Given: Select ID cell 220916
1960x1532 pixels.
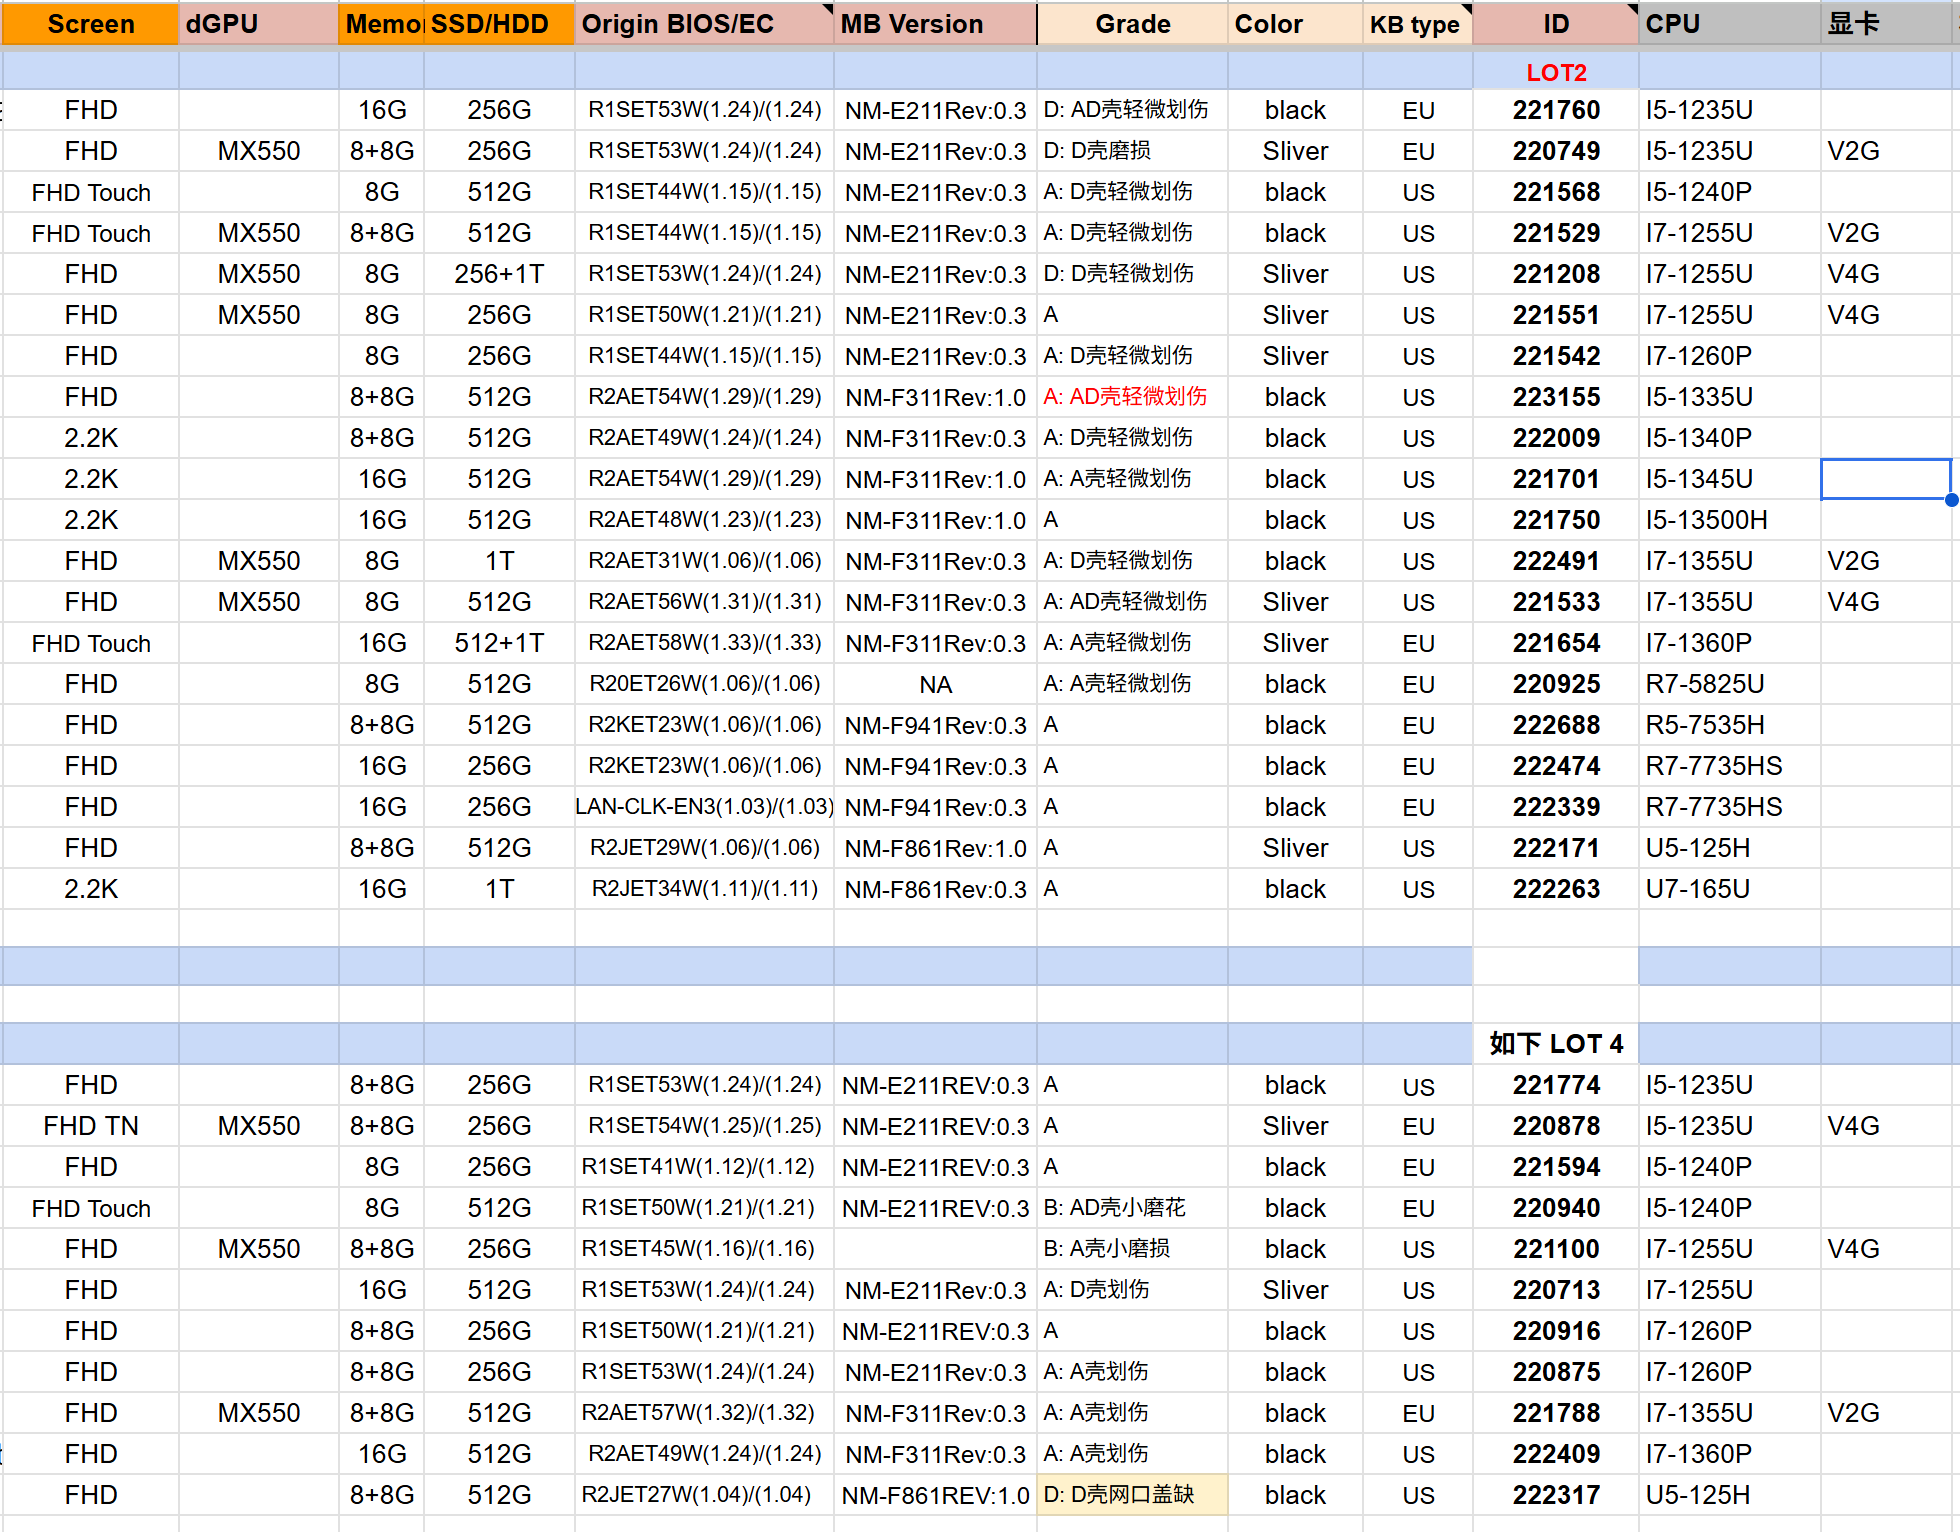Looking at the screenshot, I should [1555, 1331].
